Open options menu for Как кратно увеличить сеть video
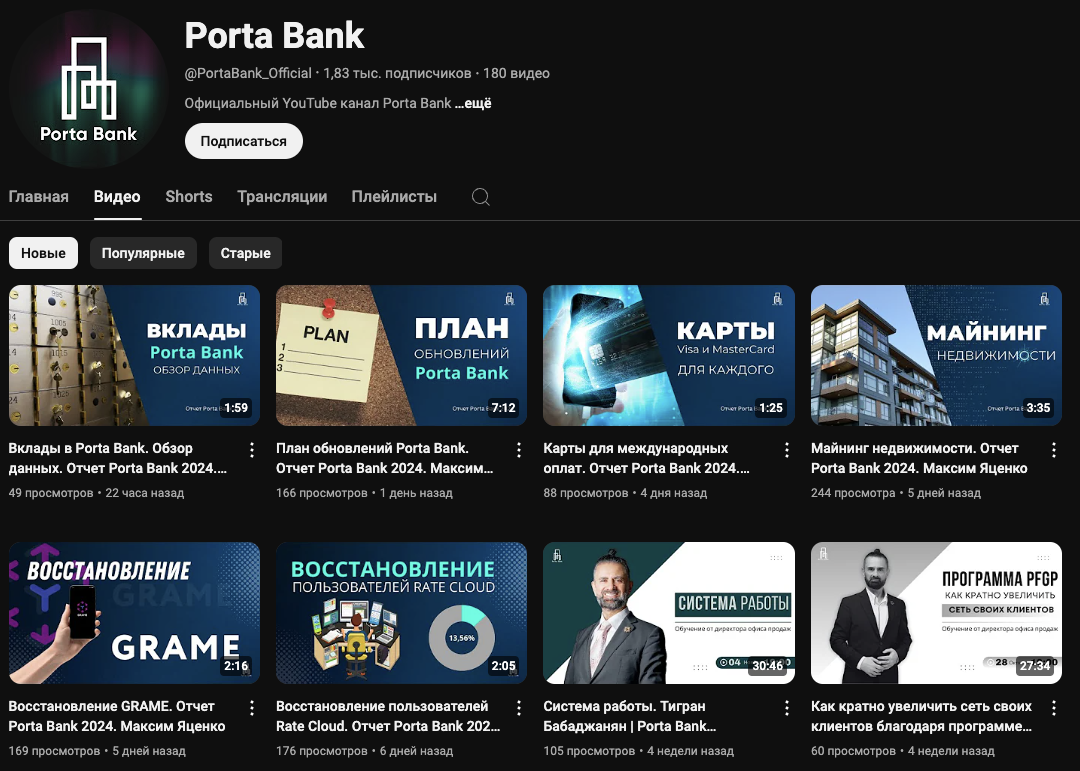 (x=1054, y=708)
